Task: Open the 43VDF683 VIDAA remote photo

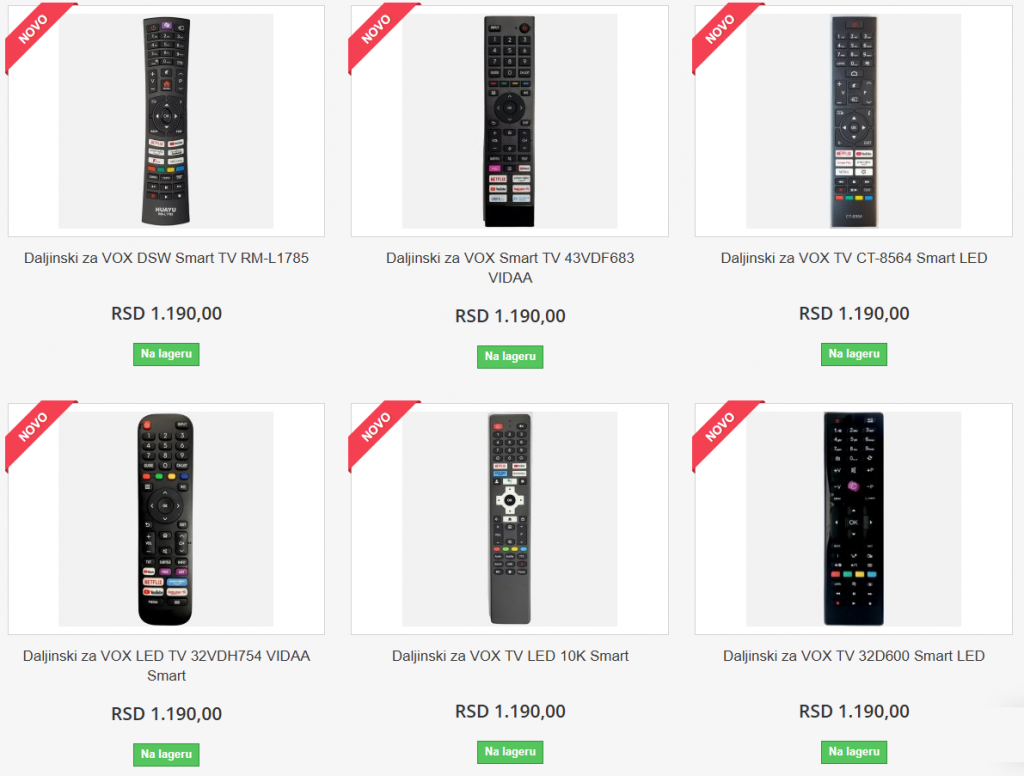Action: click(510, 121)
